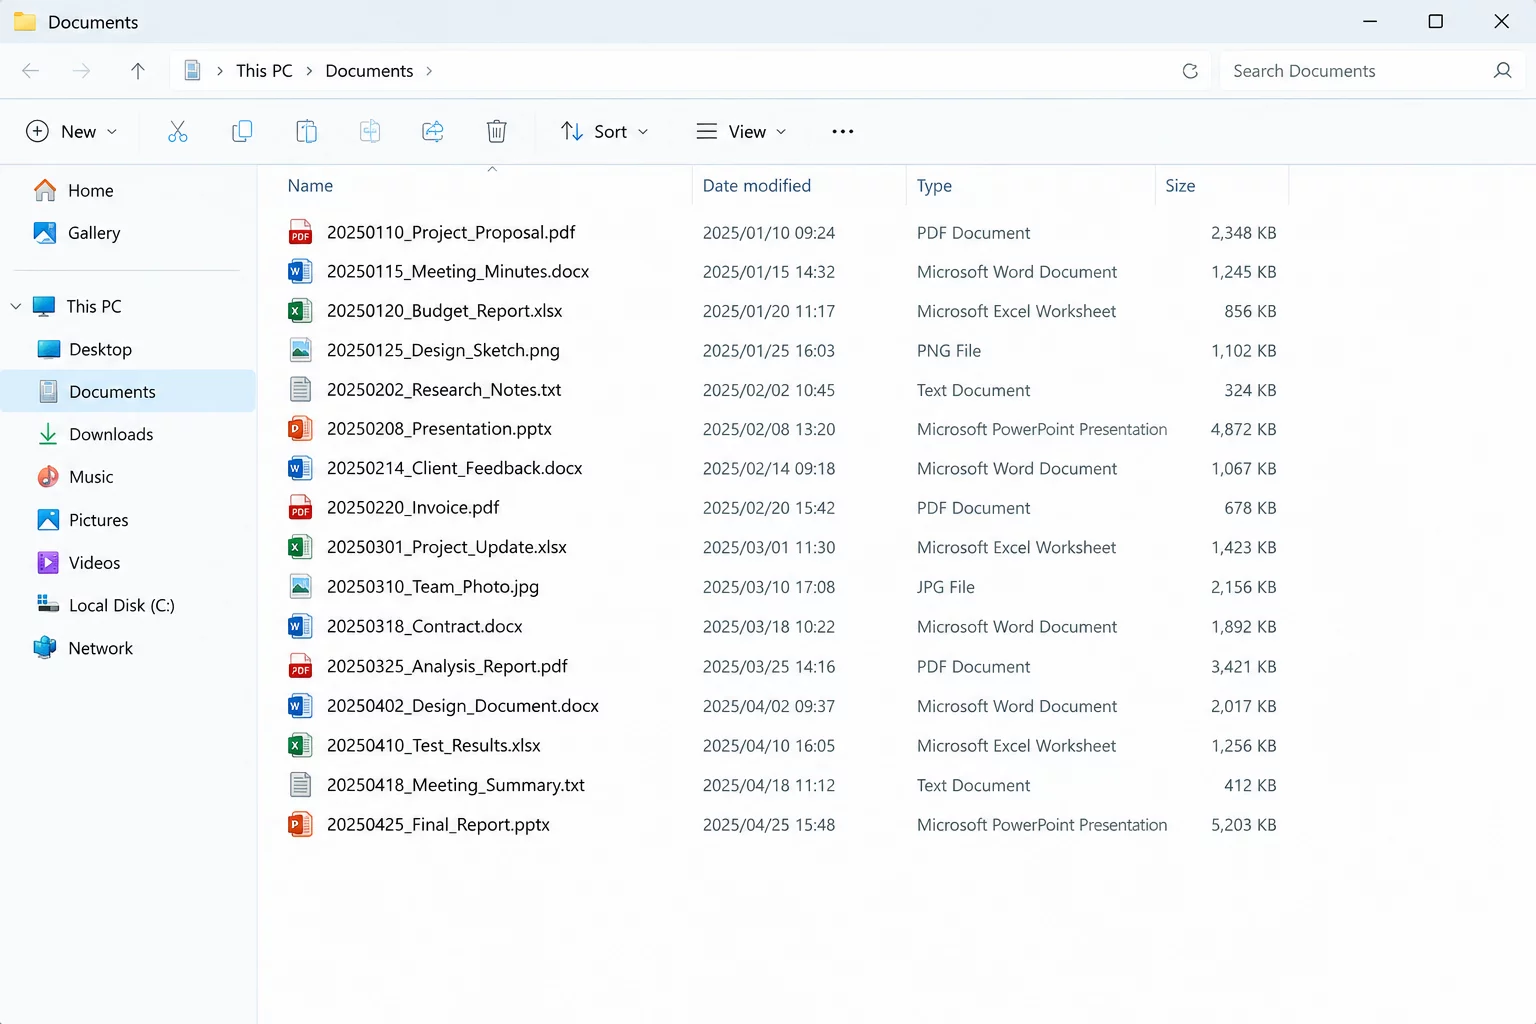
Task: Select the Excel icon of Budget_Report file
Action: click(x=300, y=311)
